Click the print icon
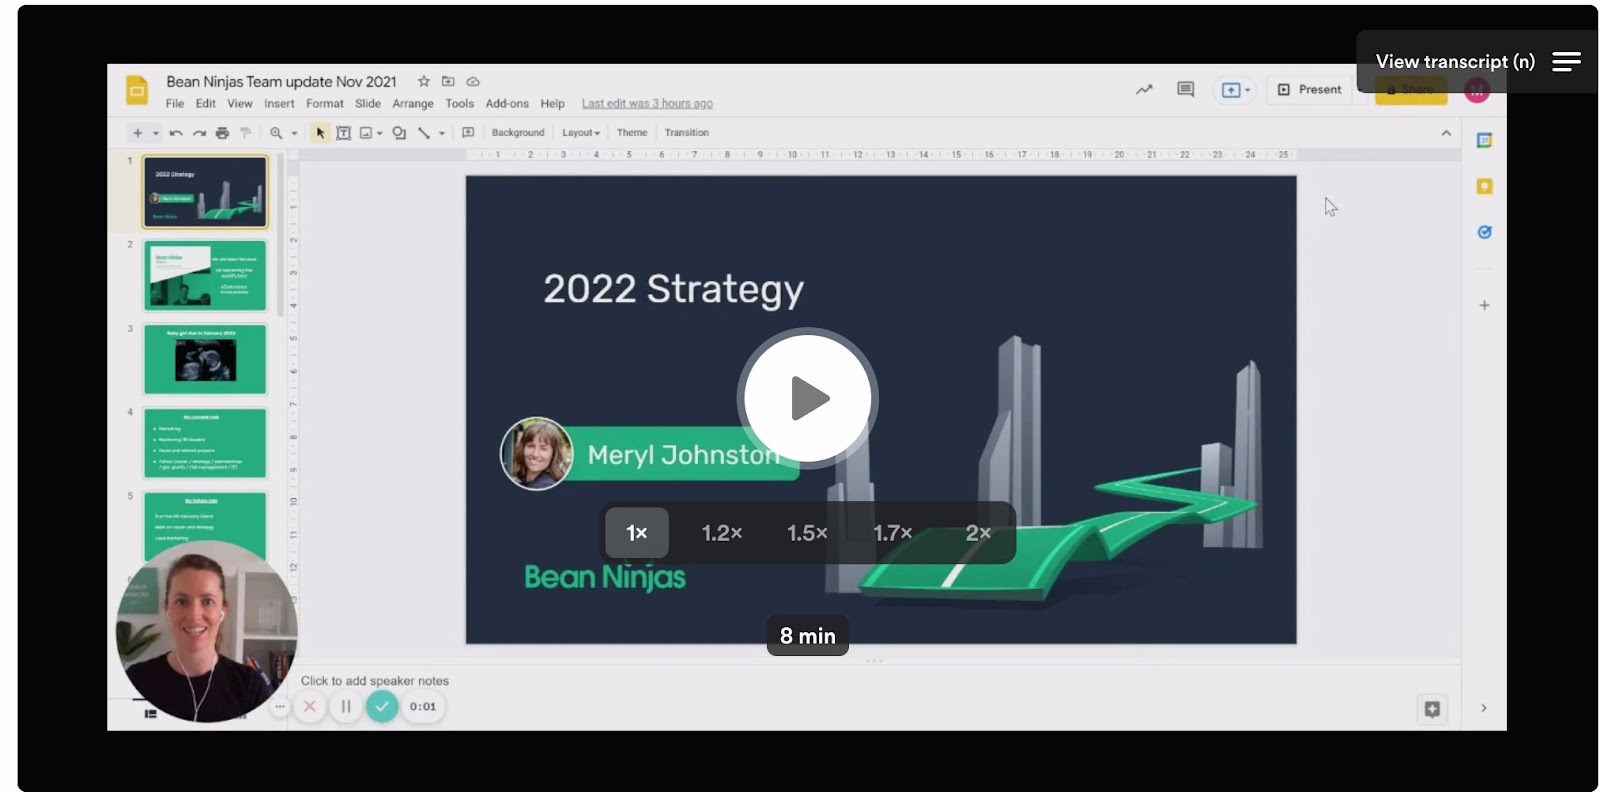Screen dimensions: 1600x792 click(222, 133)
